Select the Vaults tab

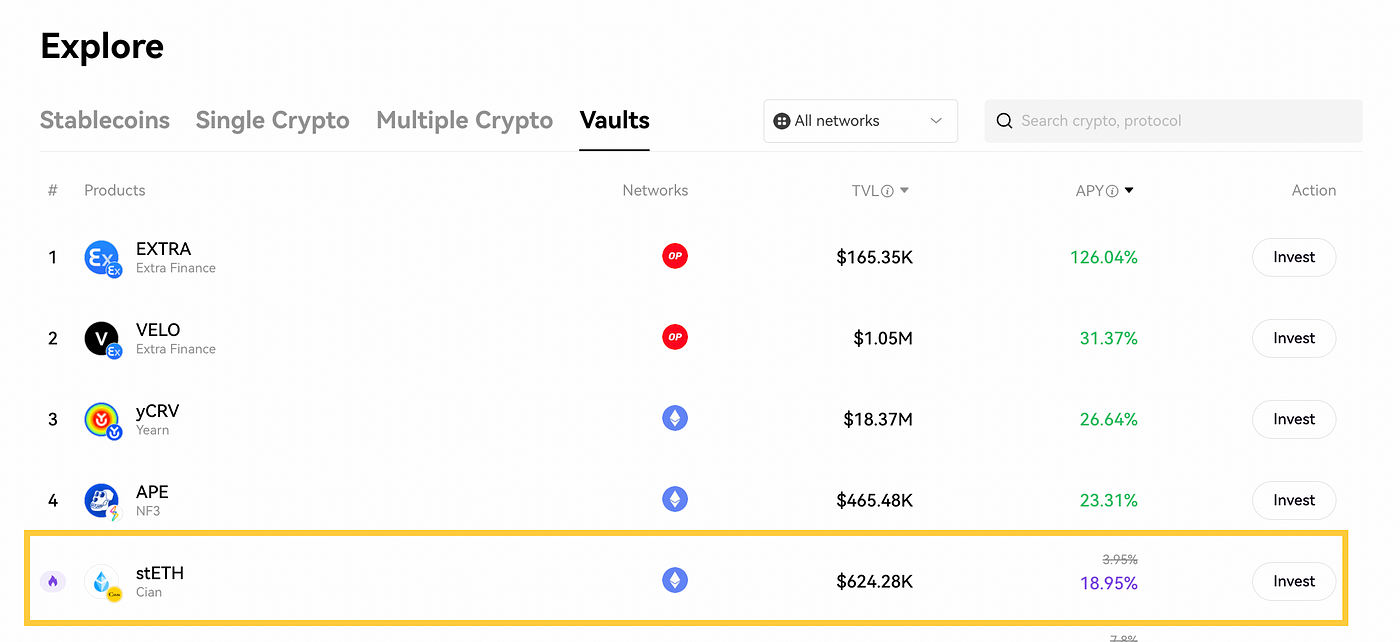click(x=615, y=120)
